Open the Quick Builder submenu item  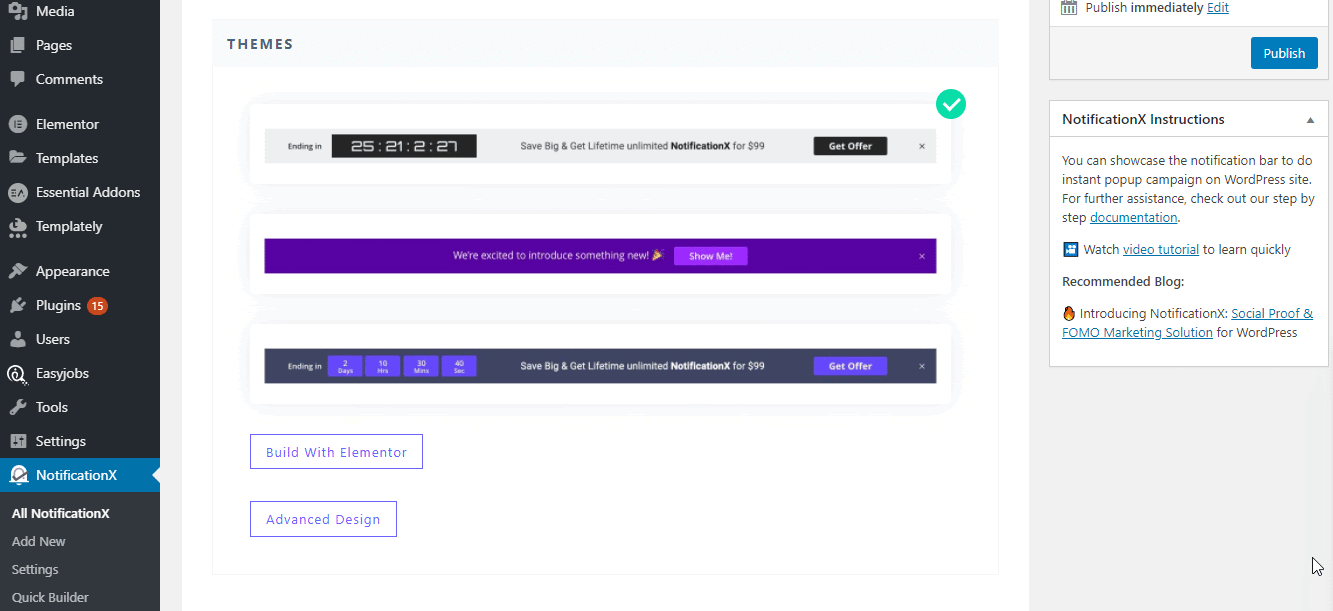(x=49, y=596)
